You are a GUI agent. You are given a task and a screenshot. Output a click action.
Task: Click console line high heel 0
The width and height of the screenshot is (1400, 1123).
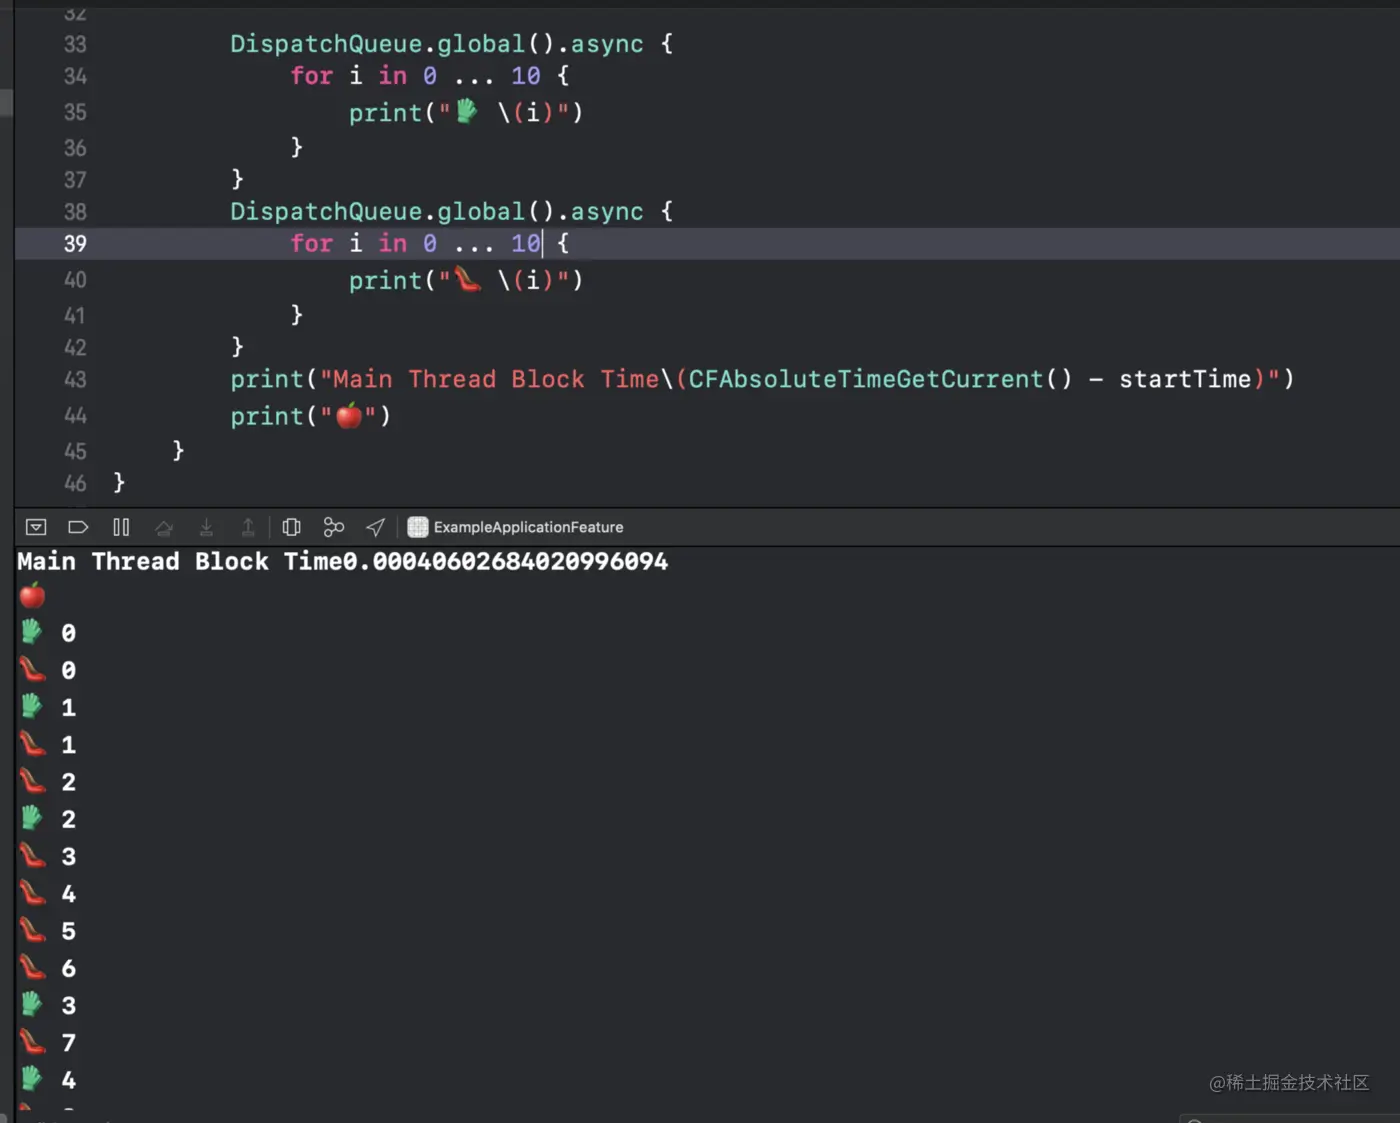pos(48,669)
